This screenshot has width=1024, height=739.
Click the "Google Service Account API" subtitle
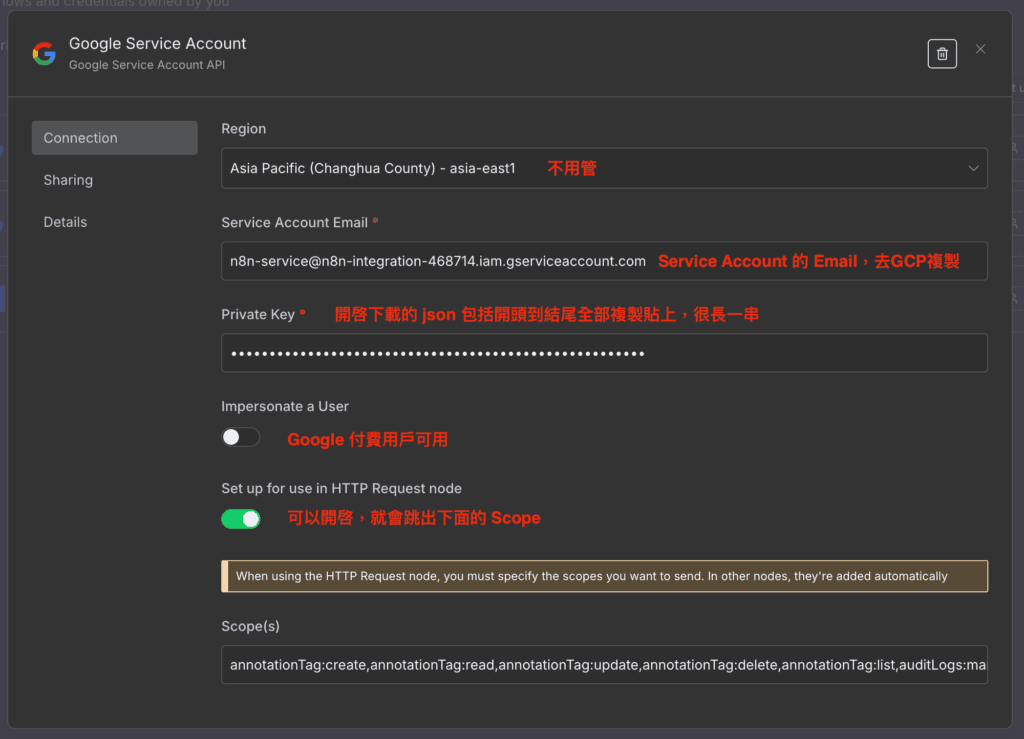coord(147,65)
